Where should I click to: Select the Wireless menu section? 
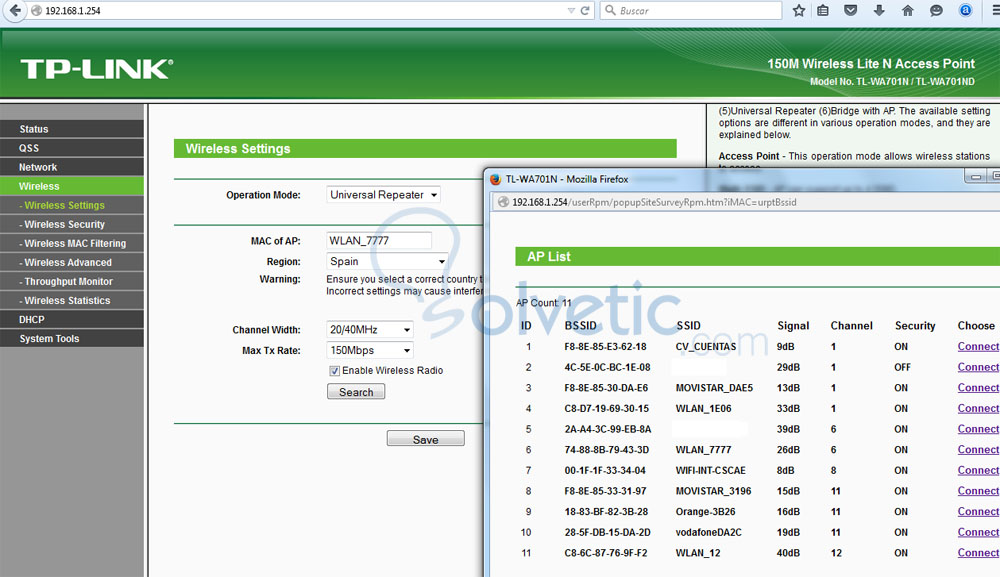(72, 186)
